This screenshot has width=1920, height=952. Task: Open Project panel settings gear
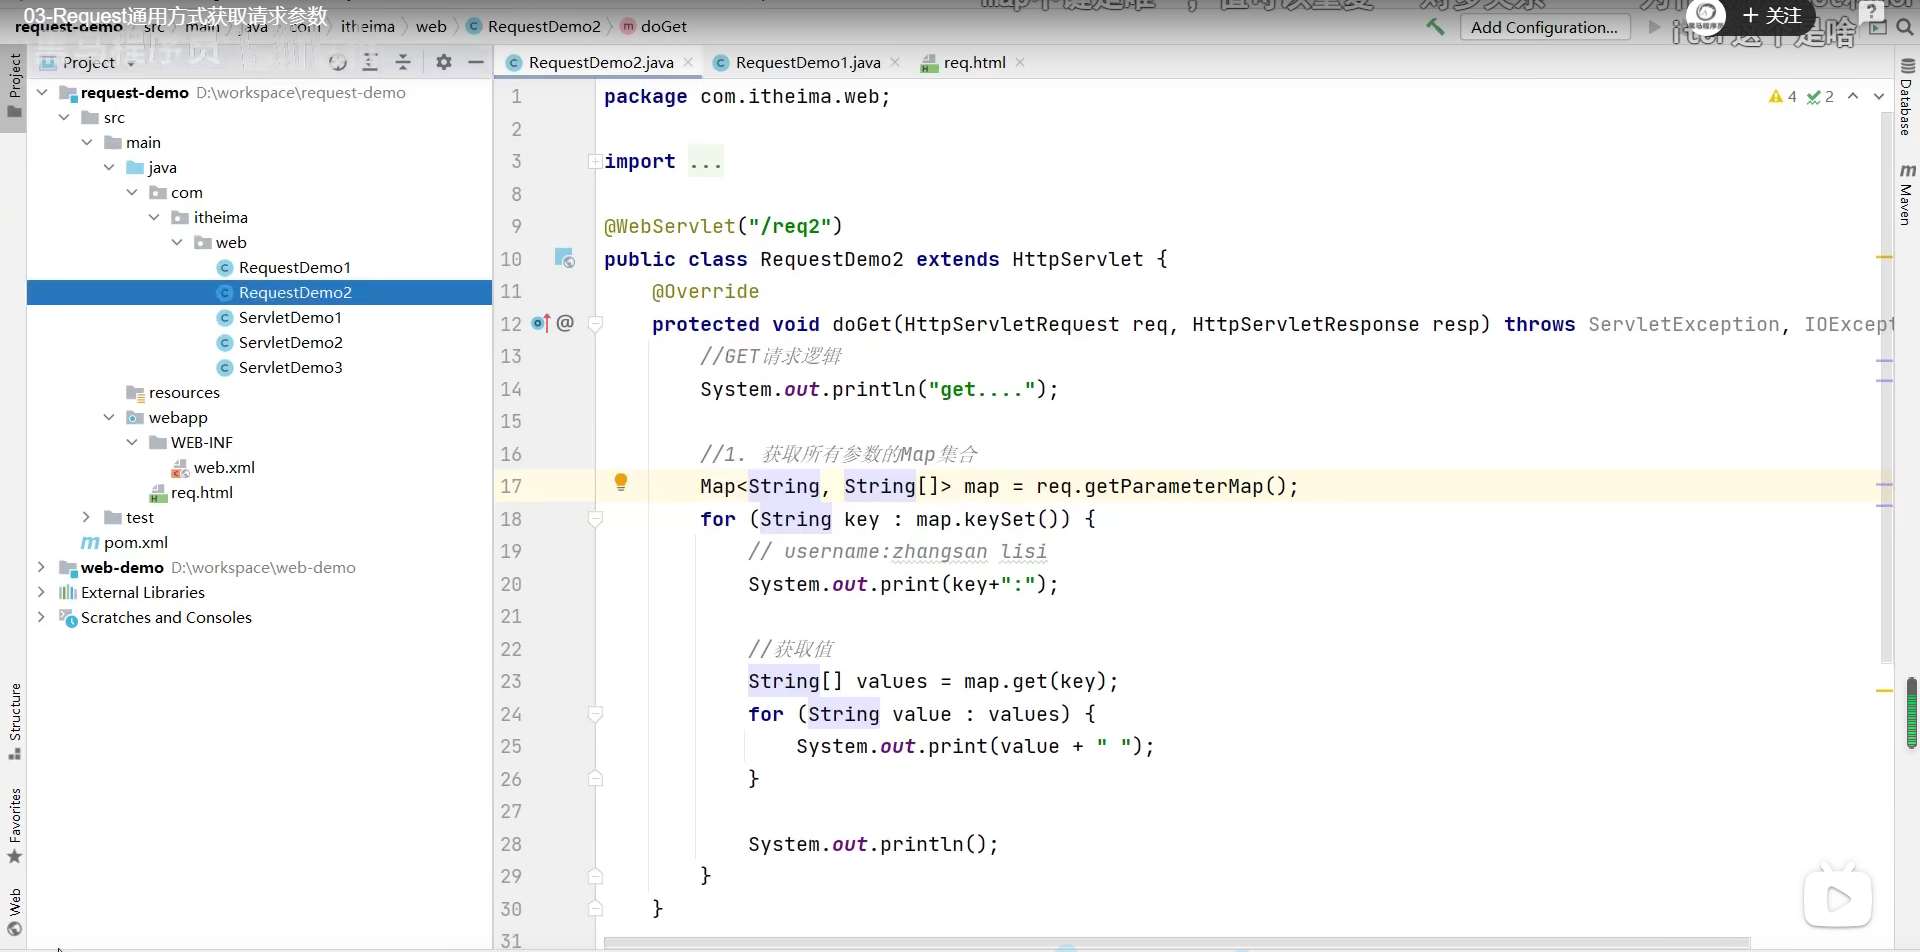pyautogui.click(x=444, y=63)
